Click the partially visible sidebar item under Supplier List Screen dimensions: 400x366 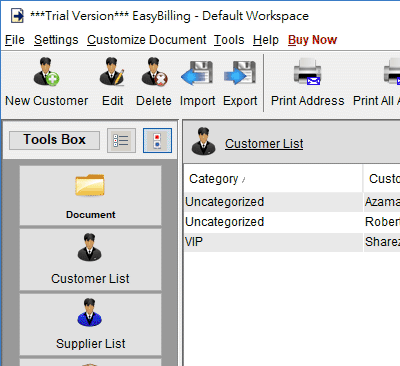click(x=90, y=362)
